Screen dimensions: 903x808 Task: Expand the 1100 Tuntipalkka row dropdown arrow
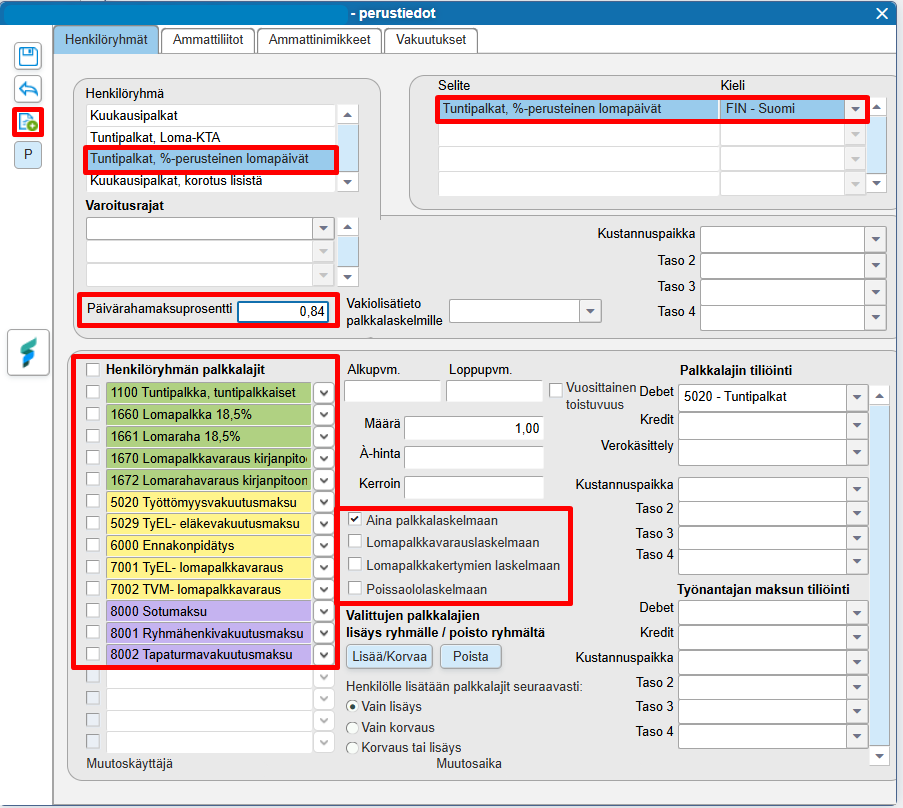[x=324, y=393]
